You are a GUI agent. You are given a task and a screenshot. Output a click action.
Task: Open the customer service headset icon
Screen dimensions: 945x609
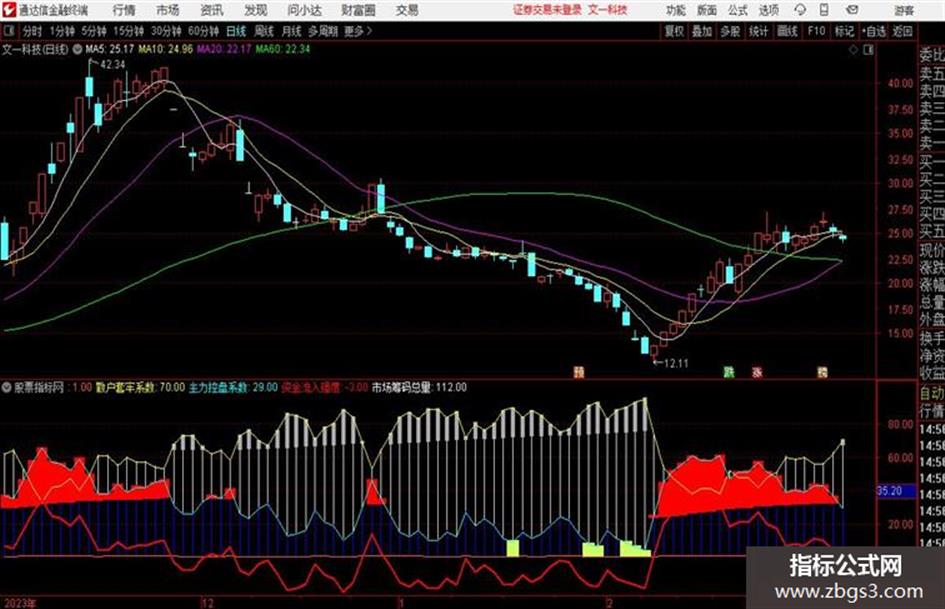point(800,10)
